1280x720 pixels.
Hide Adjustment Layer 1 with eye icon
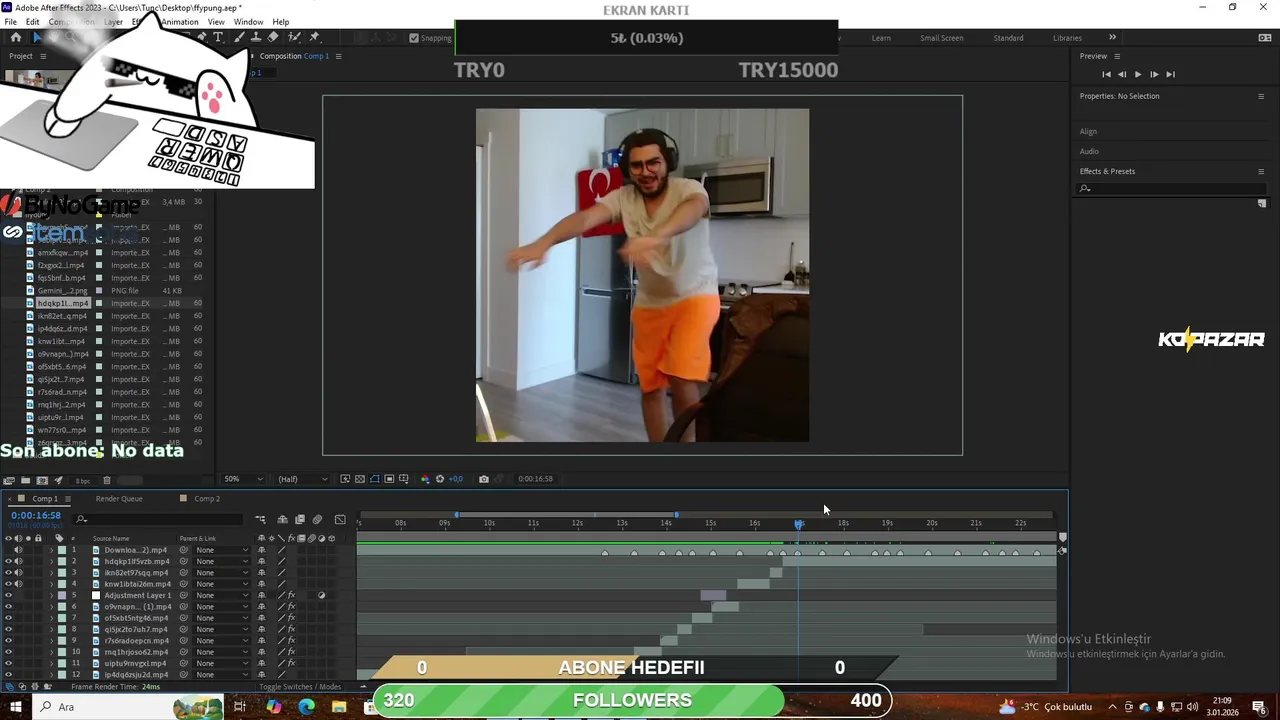pyautogui.click(x=8, y=595)
